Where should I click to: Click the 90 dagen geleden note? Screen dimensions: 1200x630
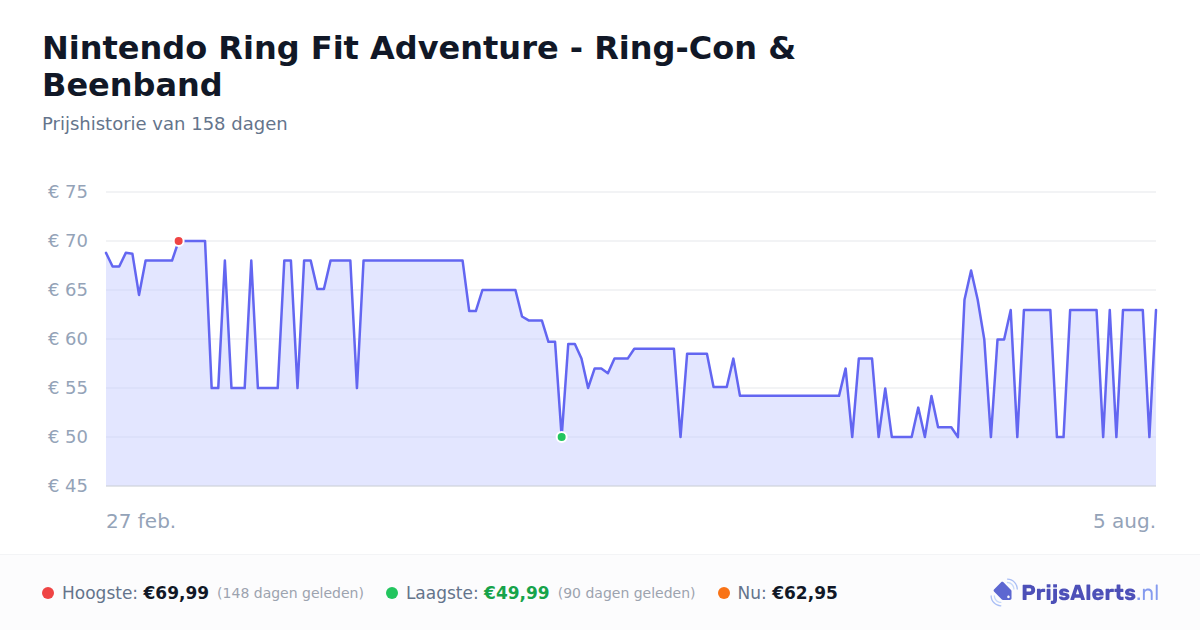626,593
